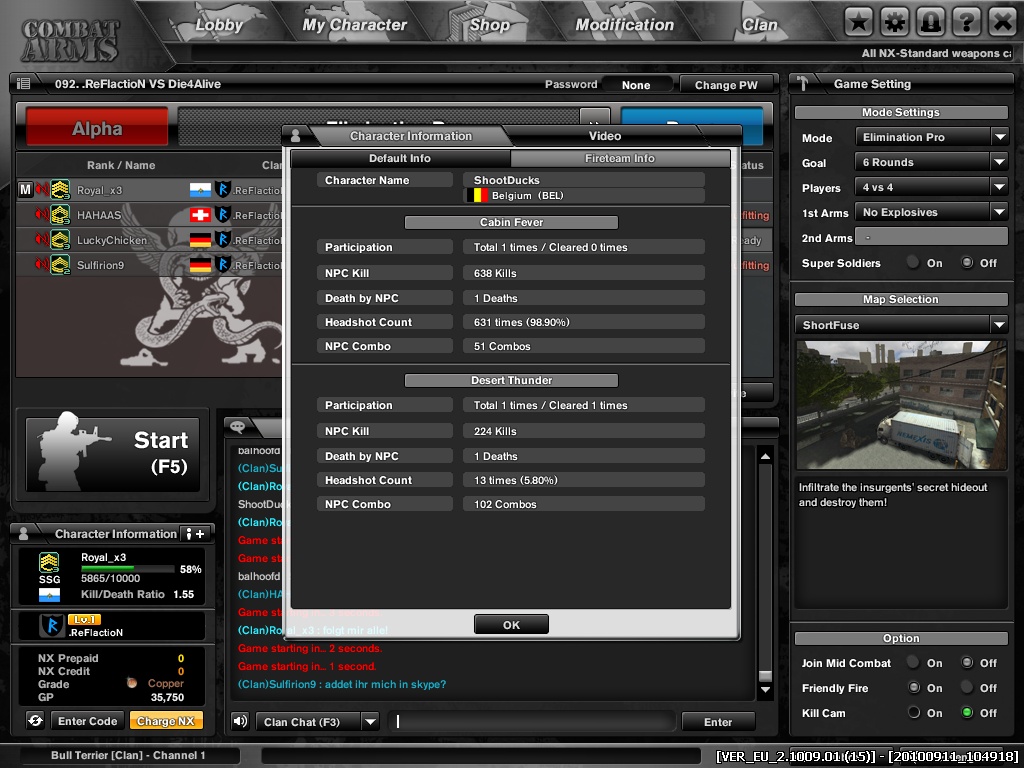This screenshot has width=1024, height=768.
Task: Click the Swiss flag in HAHAAS's row
Action: click(x=200, y=215)
